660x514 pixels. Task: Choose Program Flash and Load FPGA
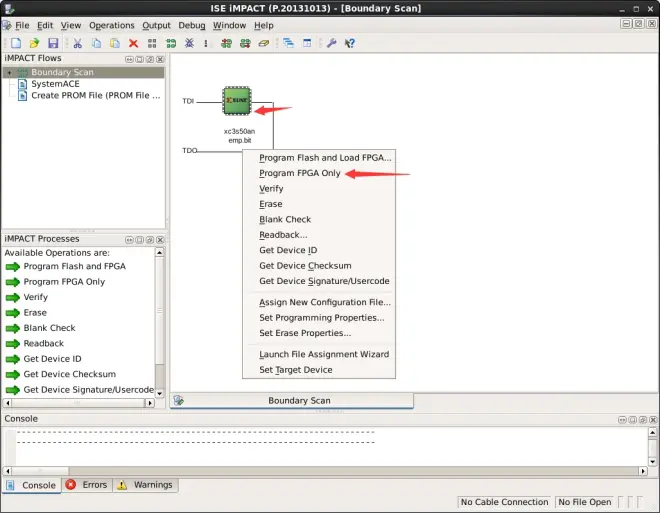319,158
